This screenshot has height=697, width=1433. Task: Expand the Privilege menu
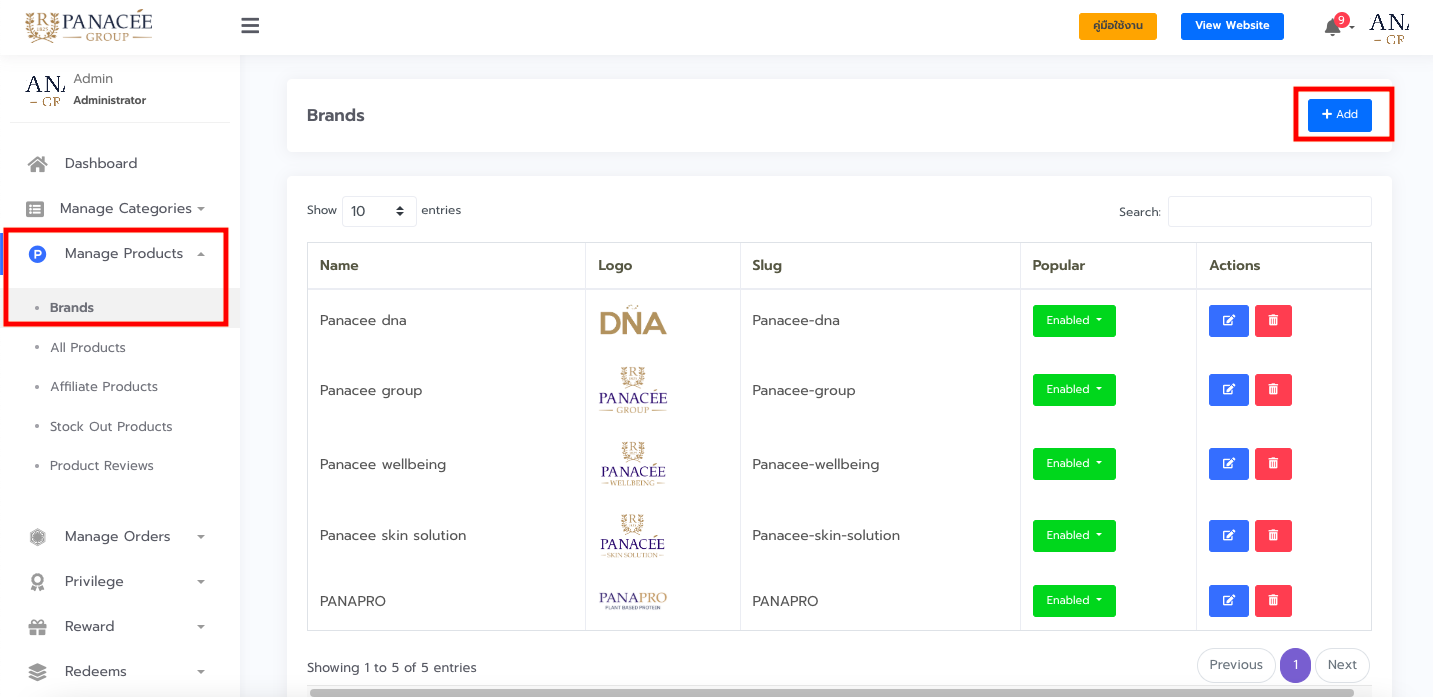click(94, 582)
